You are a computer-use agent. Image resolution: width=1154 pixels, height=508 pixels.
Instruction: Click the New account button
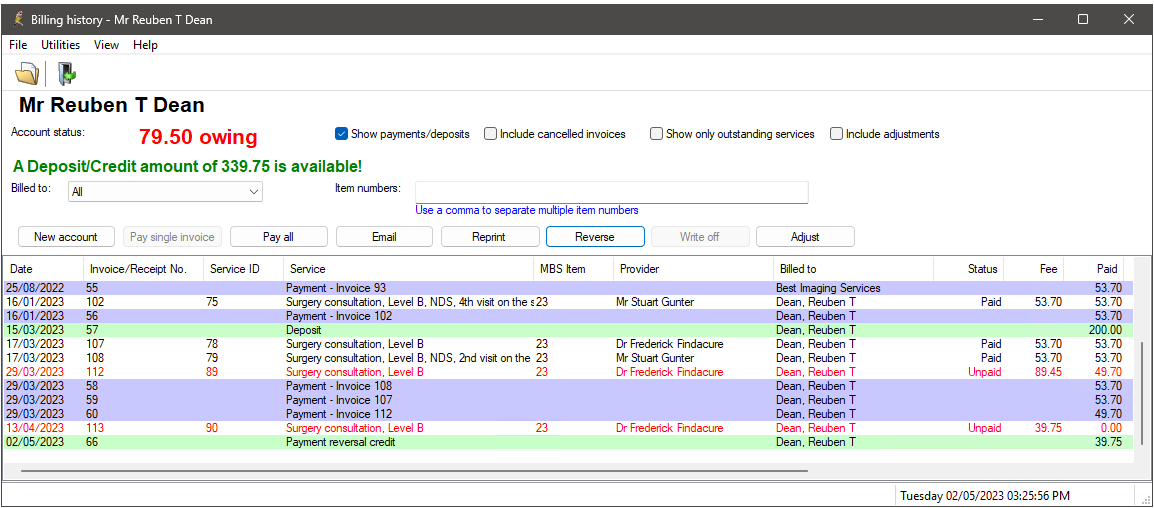point(66,236)
